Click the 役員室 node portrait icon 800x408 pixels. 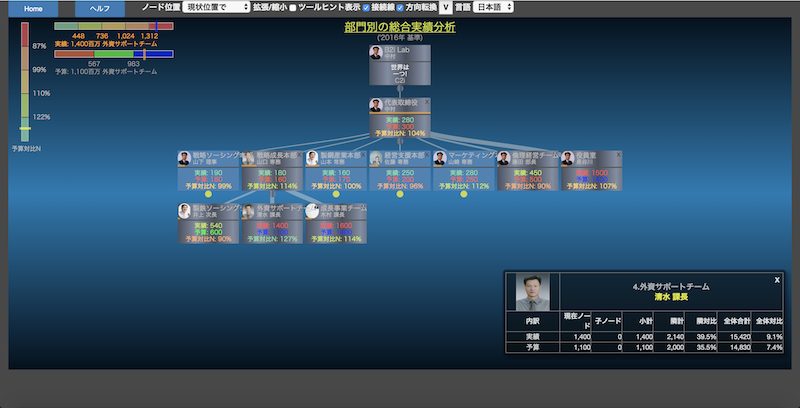click(568, 158)
